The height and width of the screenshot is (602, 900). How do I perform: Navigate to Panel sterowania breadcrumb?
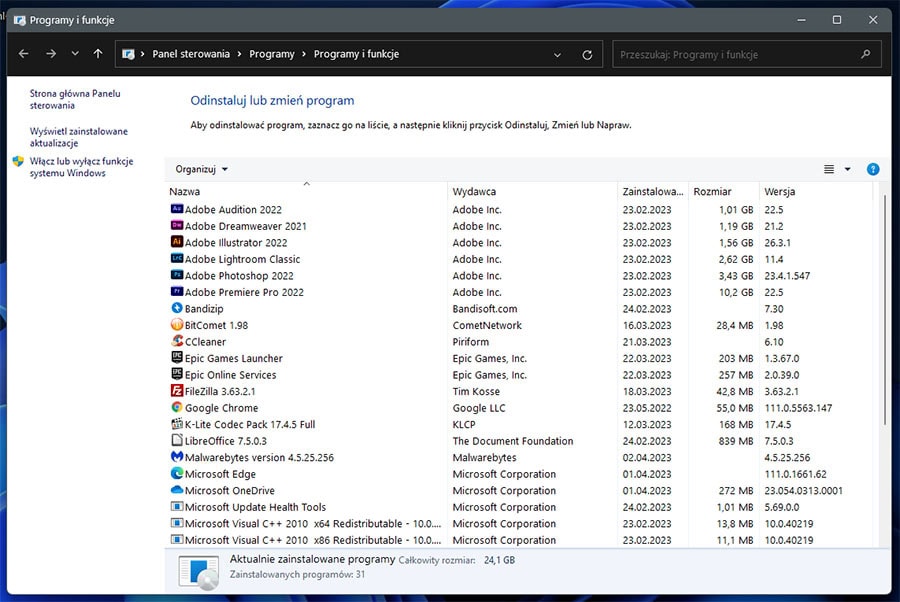click(x=191, y=54)
